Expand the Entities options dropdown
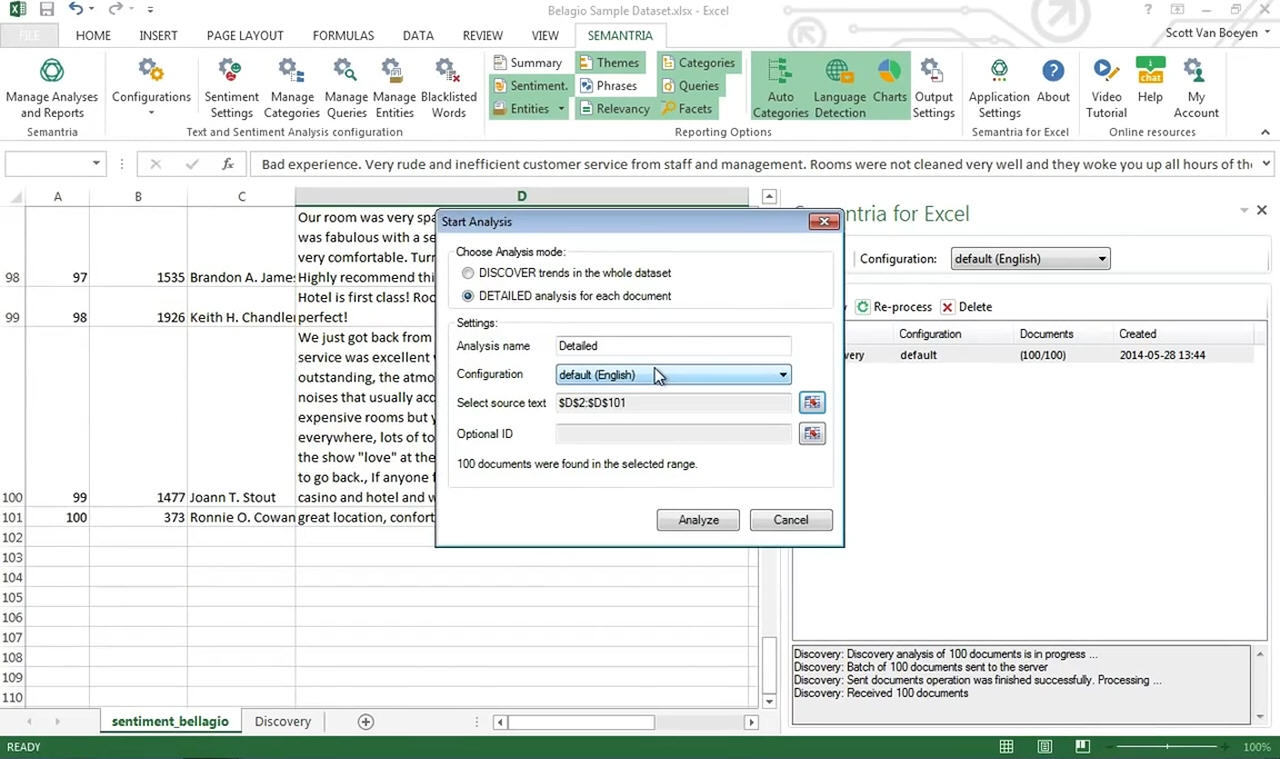This screenshot has height=759, width=1280. coord(561,109)
